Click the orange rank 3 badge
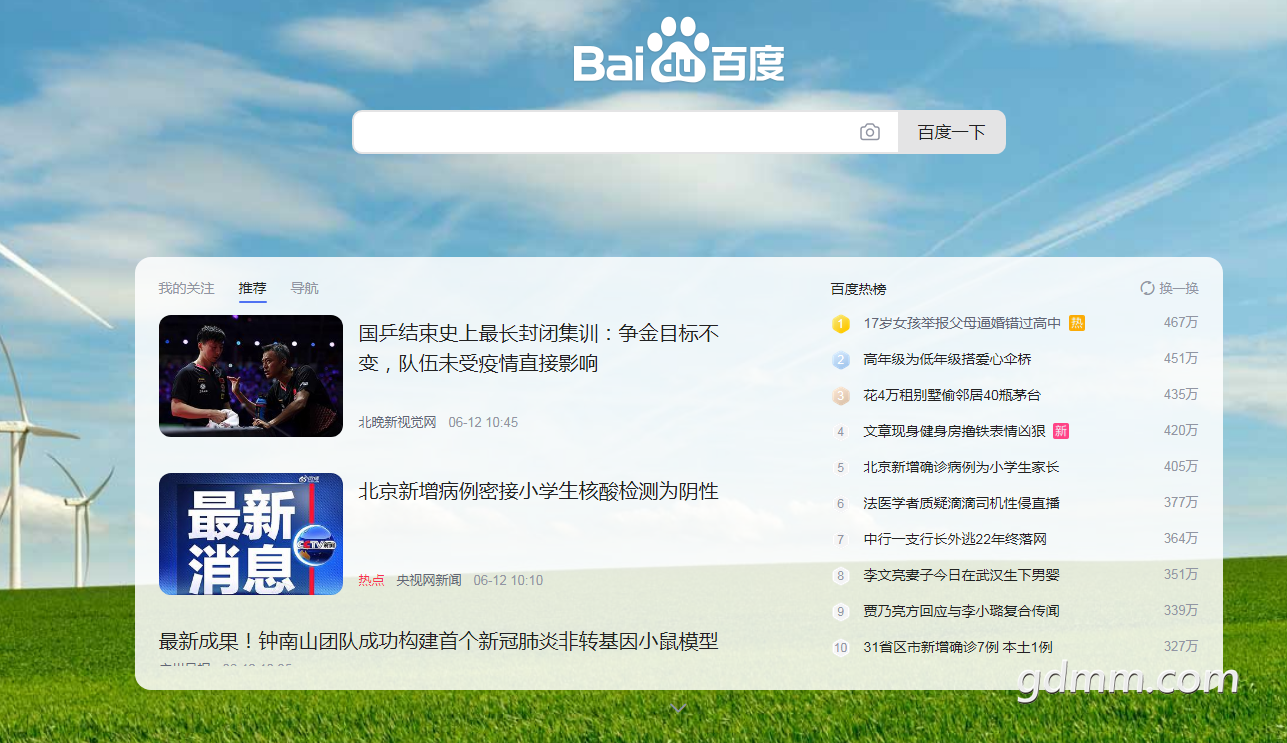This screenshot has width=1287, height=743. tap(841, 396)
